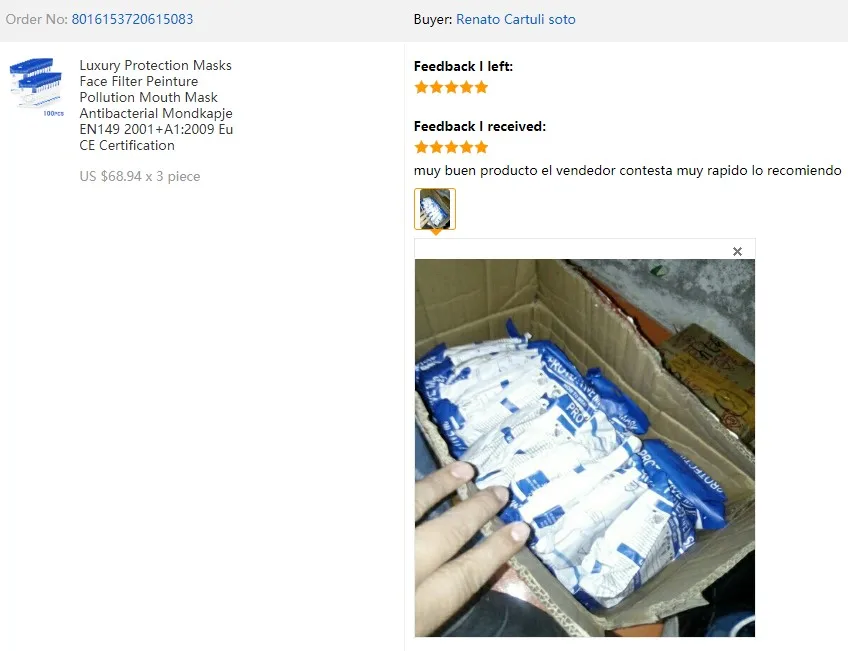Open order number 8016153720615083 link

coord(132,19)
